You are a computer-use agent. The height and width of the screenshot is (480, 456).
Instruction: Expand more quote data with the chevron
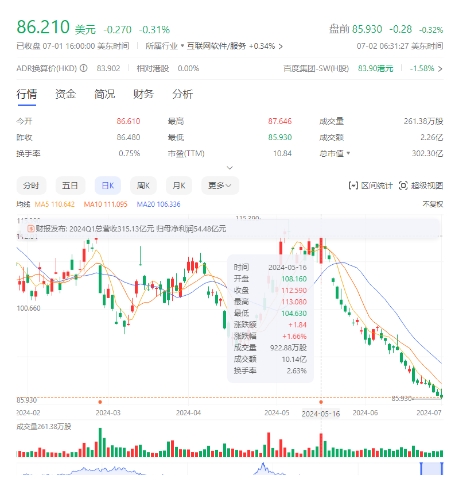point(230,167)
